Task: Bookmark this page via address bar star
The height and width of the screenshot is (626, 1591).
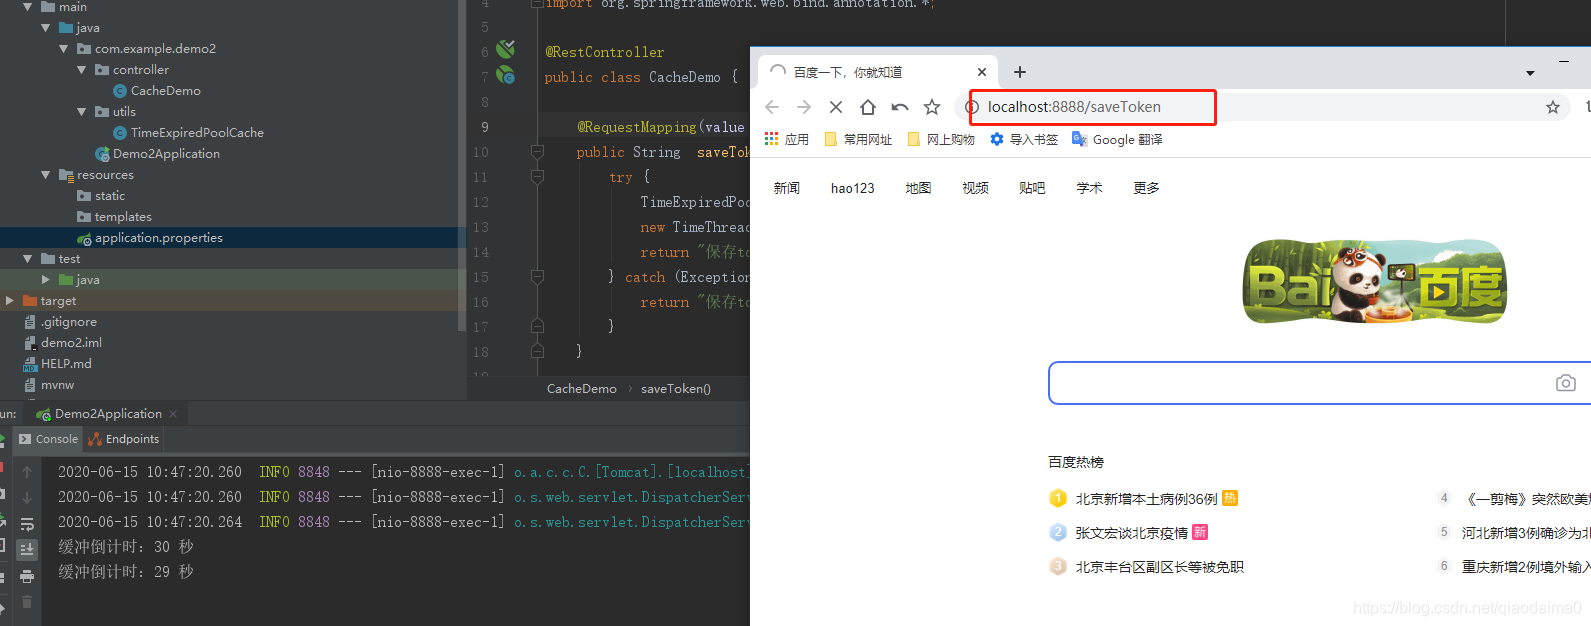Action: pyautogui.click(x=1553, y=107)
